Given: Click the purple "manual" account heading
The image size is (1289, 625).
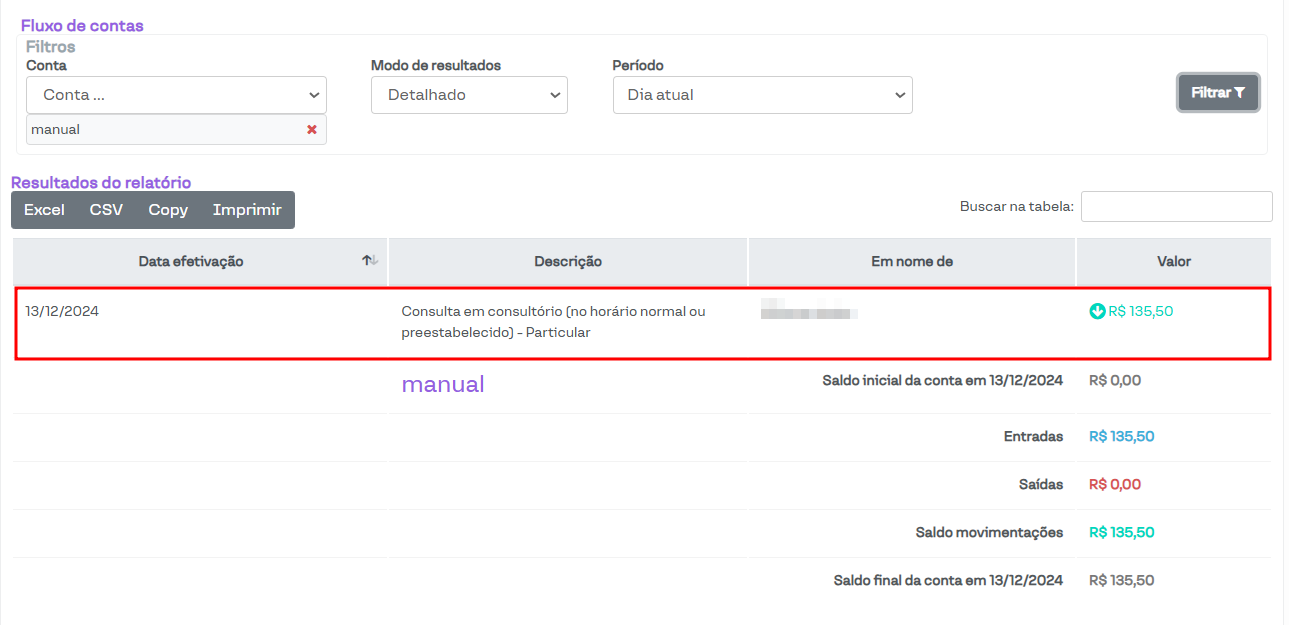Looking at the screenshot, I should (x=443, y=384).
